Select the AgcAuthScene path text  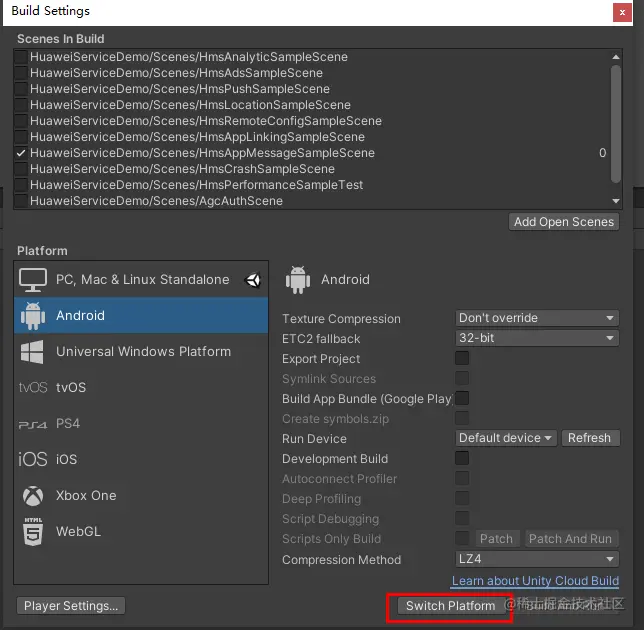(x=156, y=201)
